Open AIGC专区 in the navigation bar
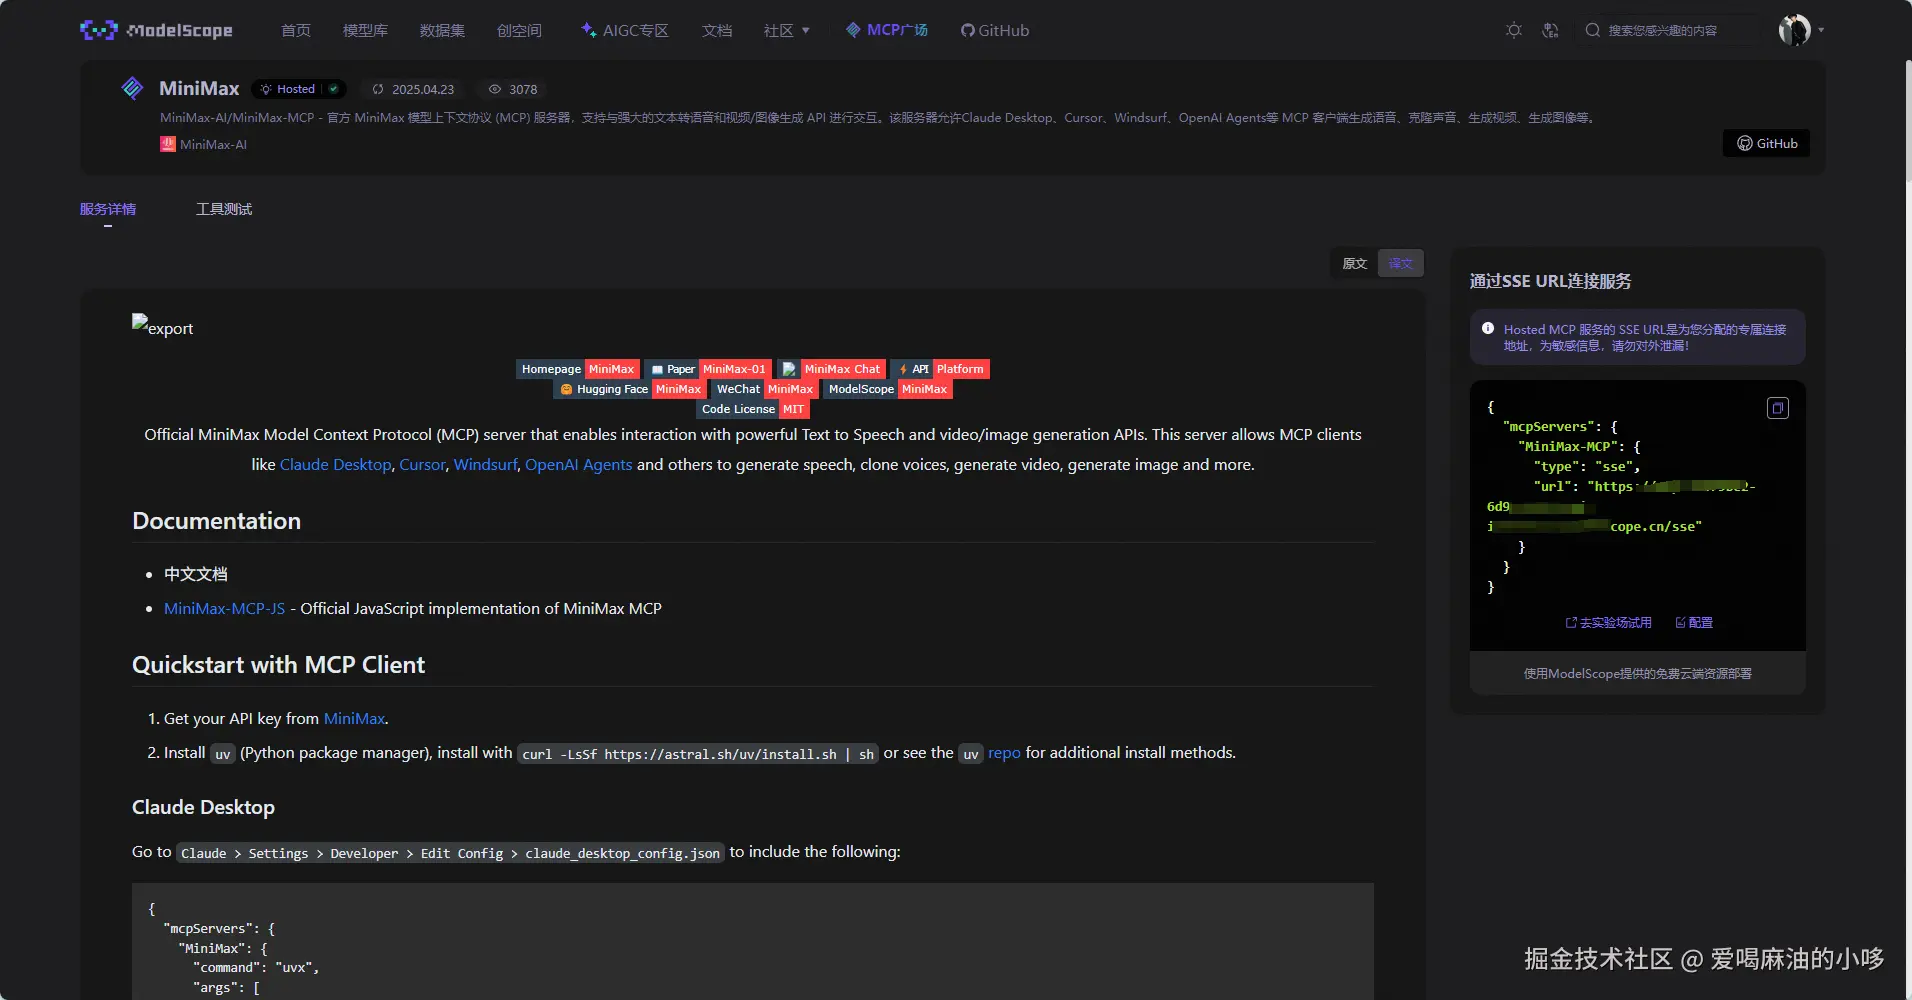 tap(625, 30)
